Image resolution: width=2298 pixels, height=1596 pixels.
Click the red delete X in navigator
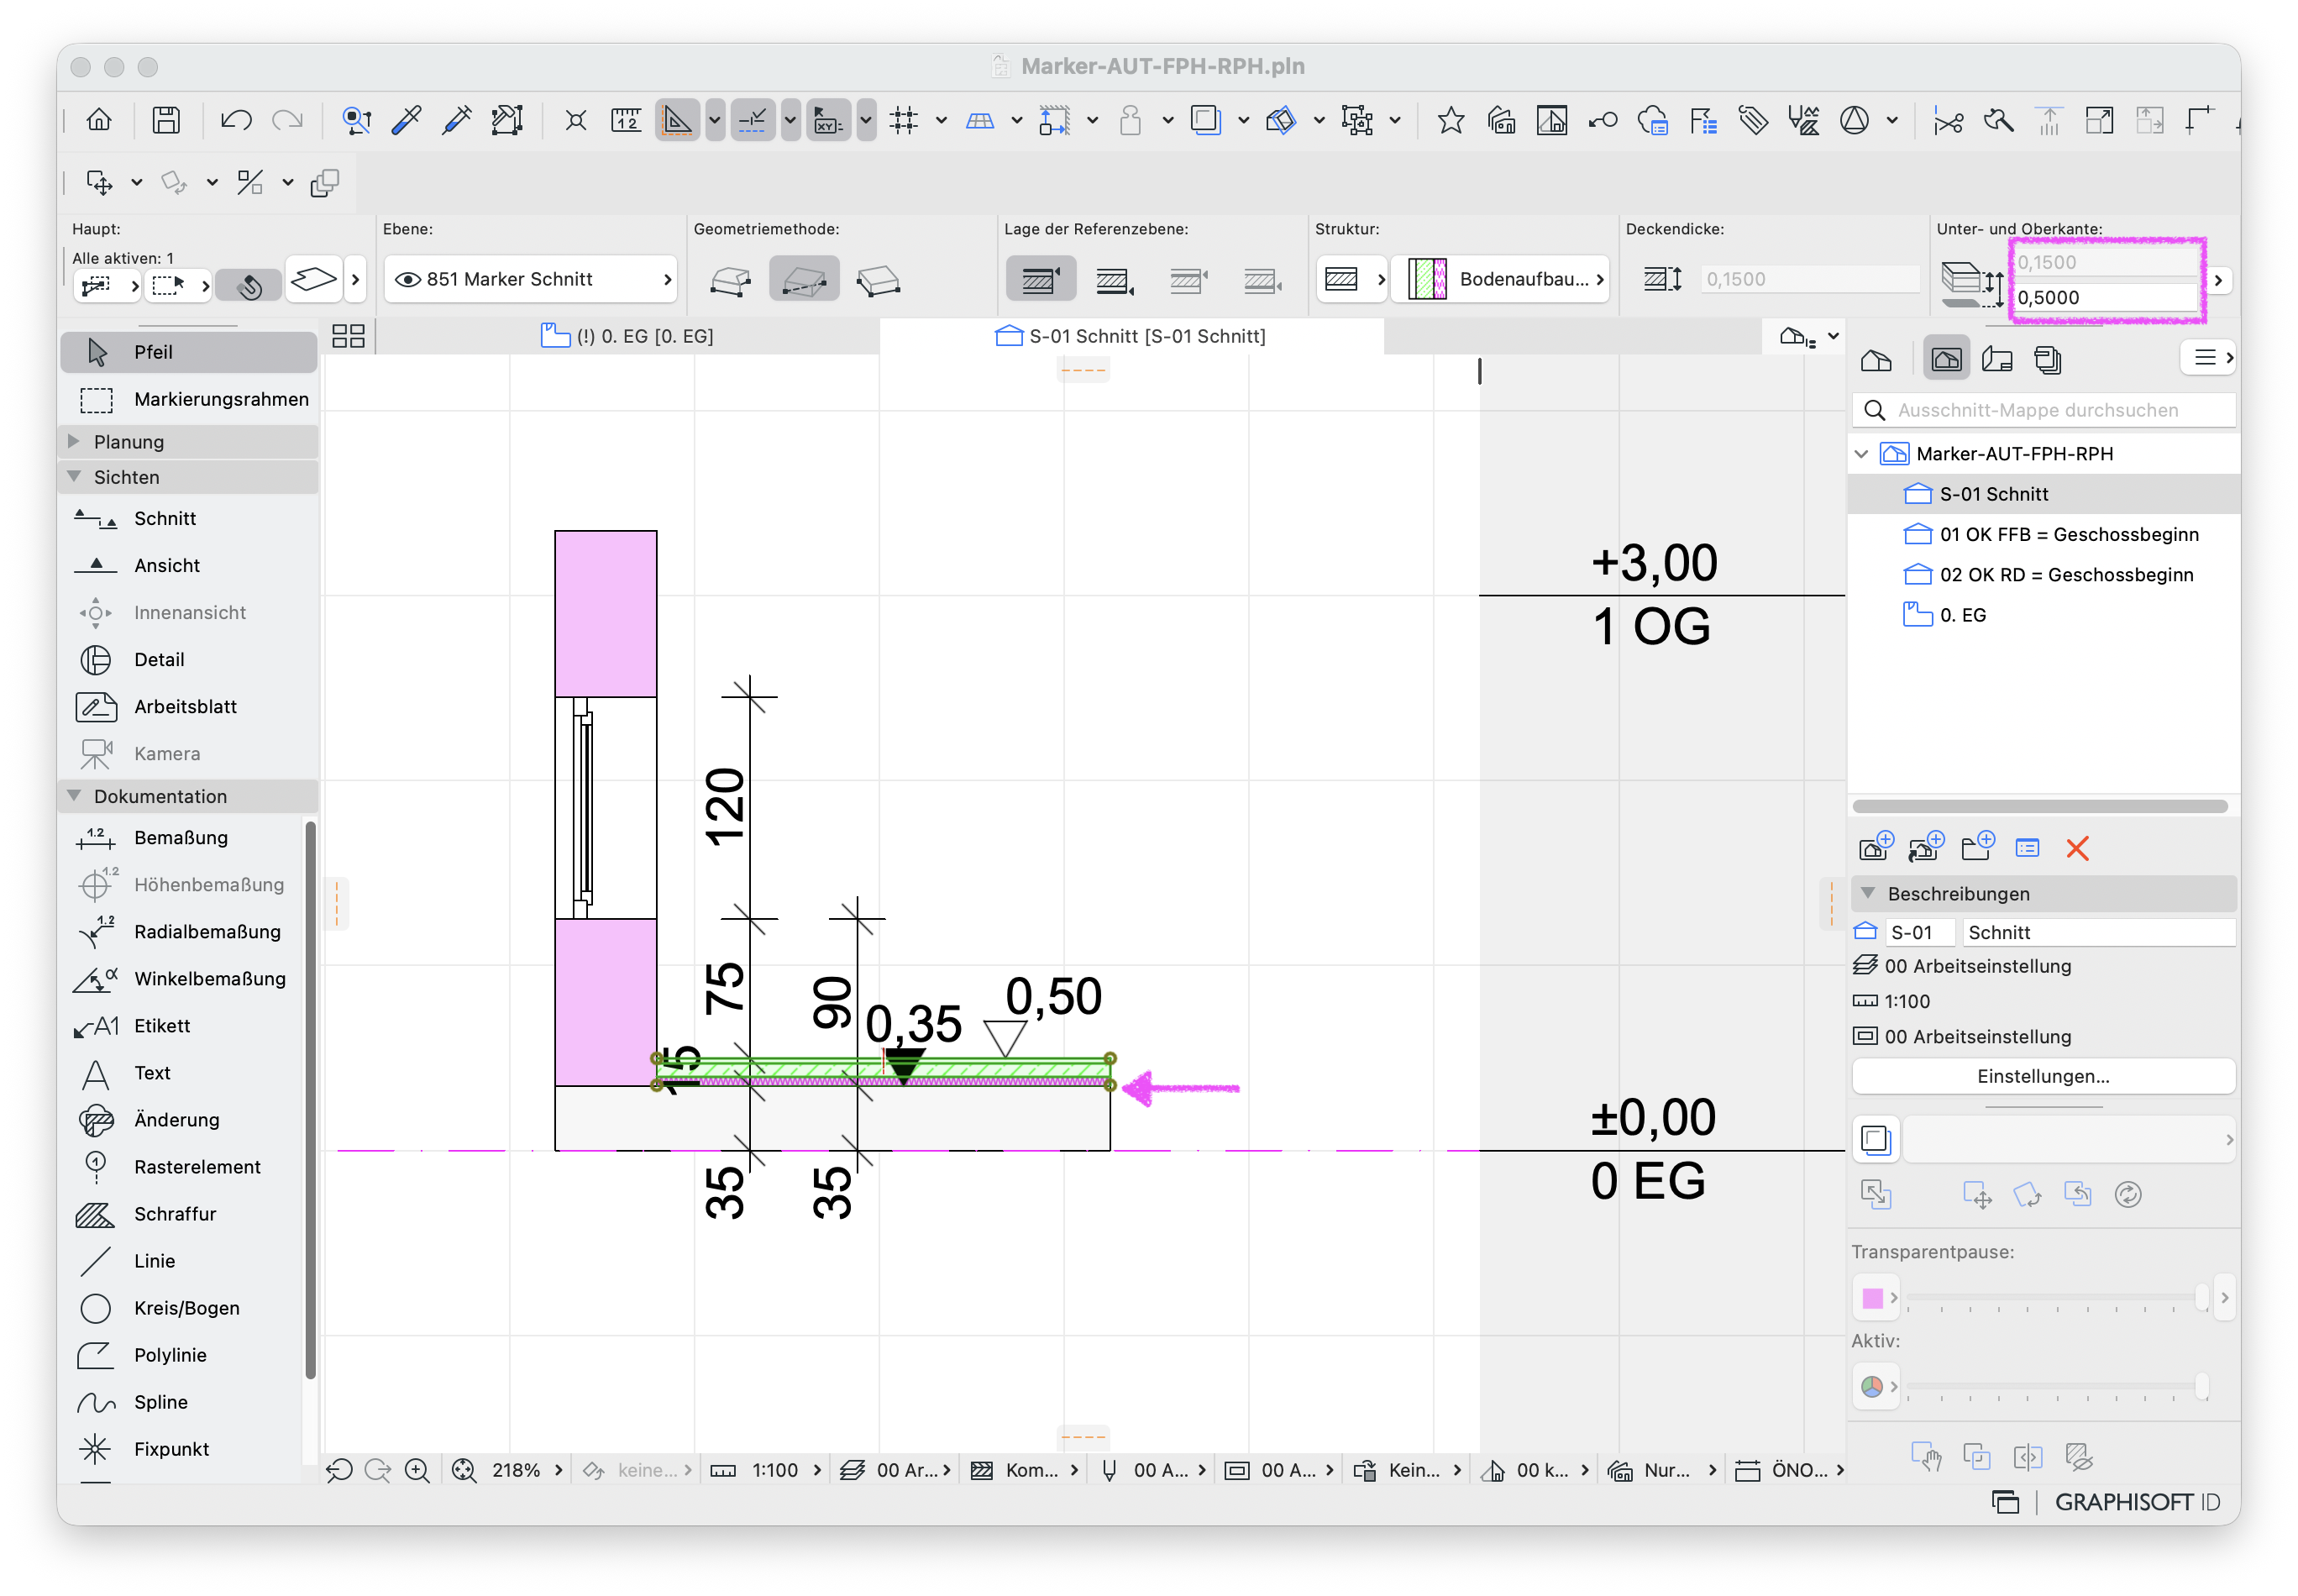point(2076,848)
